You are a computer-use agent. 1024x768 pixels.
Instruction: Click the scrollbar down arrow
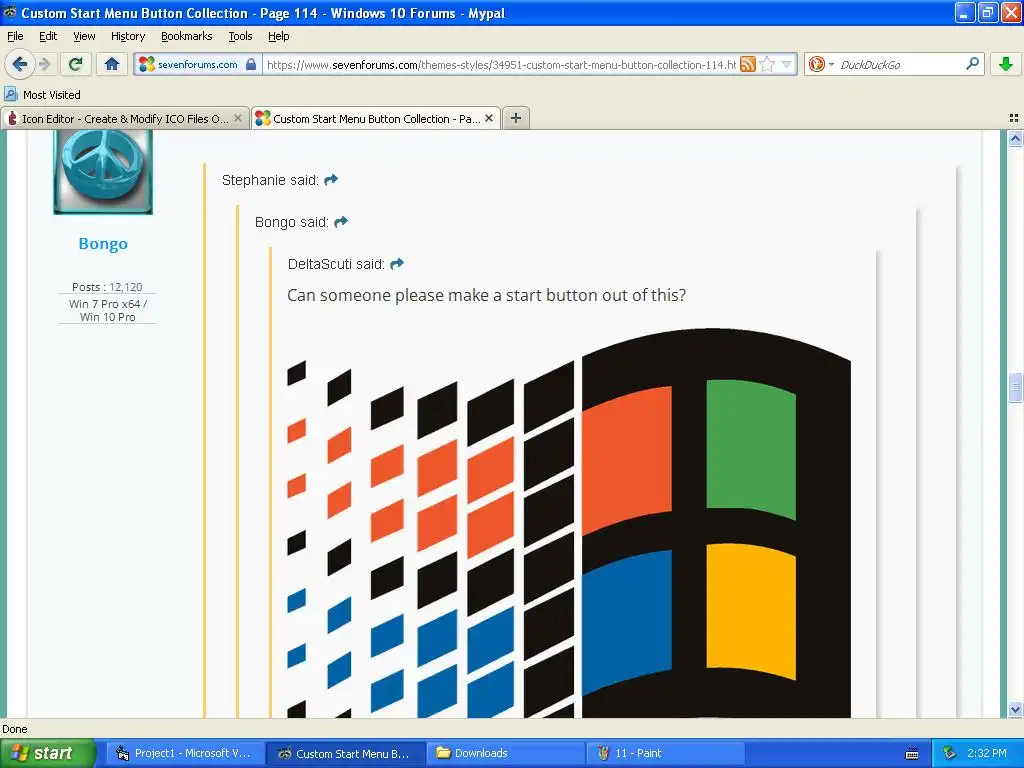click(x=1015, y=709)
